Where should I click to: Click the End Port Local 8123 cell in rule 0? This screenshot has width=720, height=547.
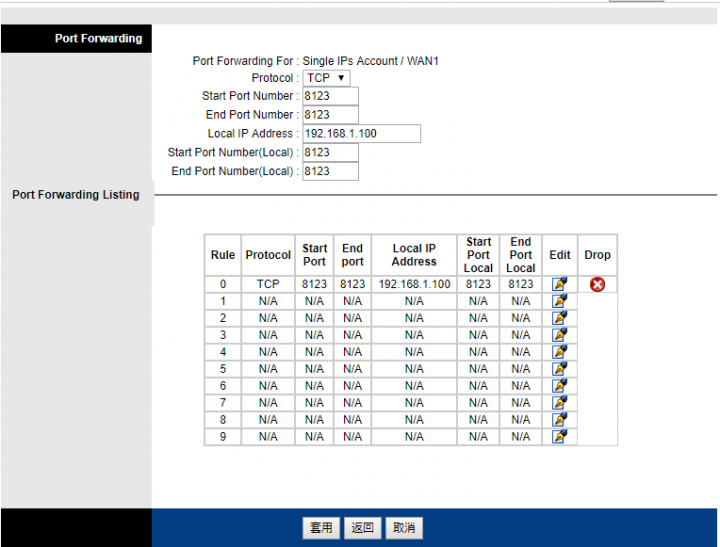tap(521, 284)
